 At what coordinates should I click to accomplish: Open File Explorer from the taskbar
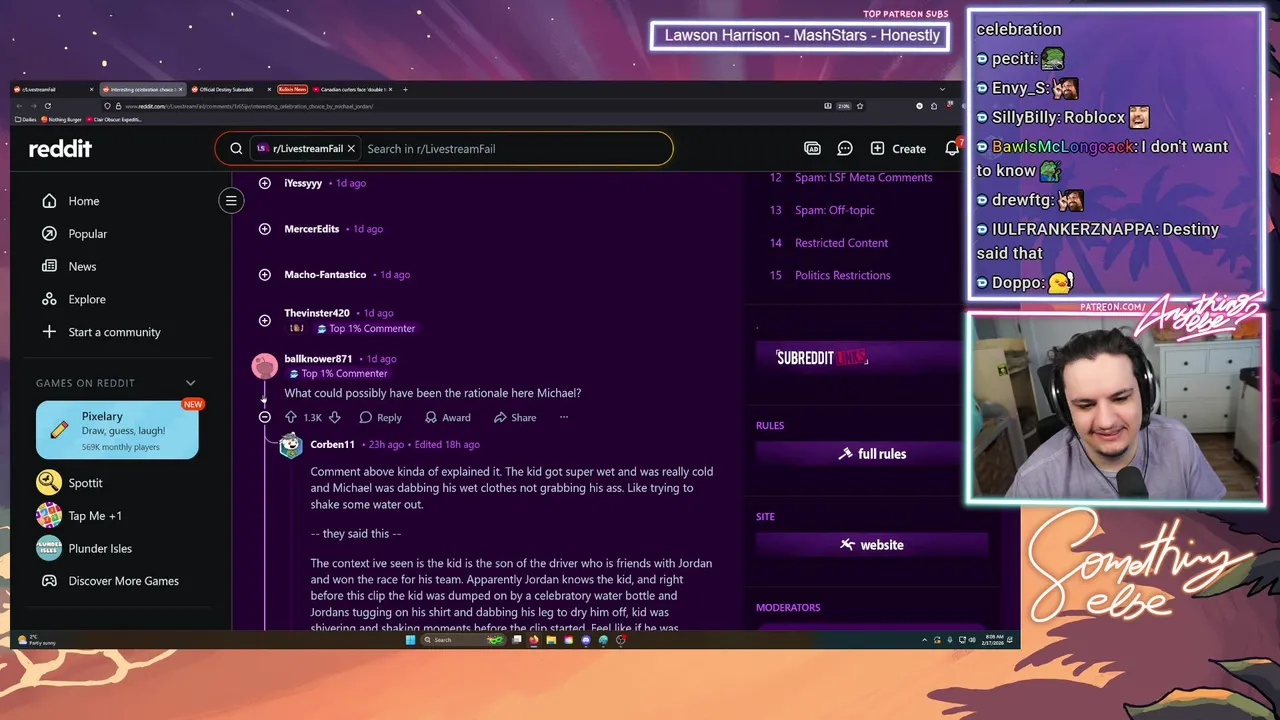pyautogui.click(x=551, y=640)
